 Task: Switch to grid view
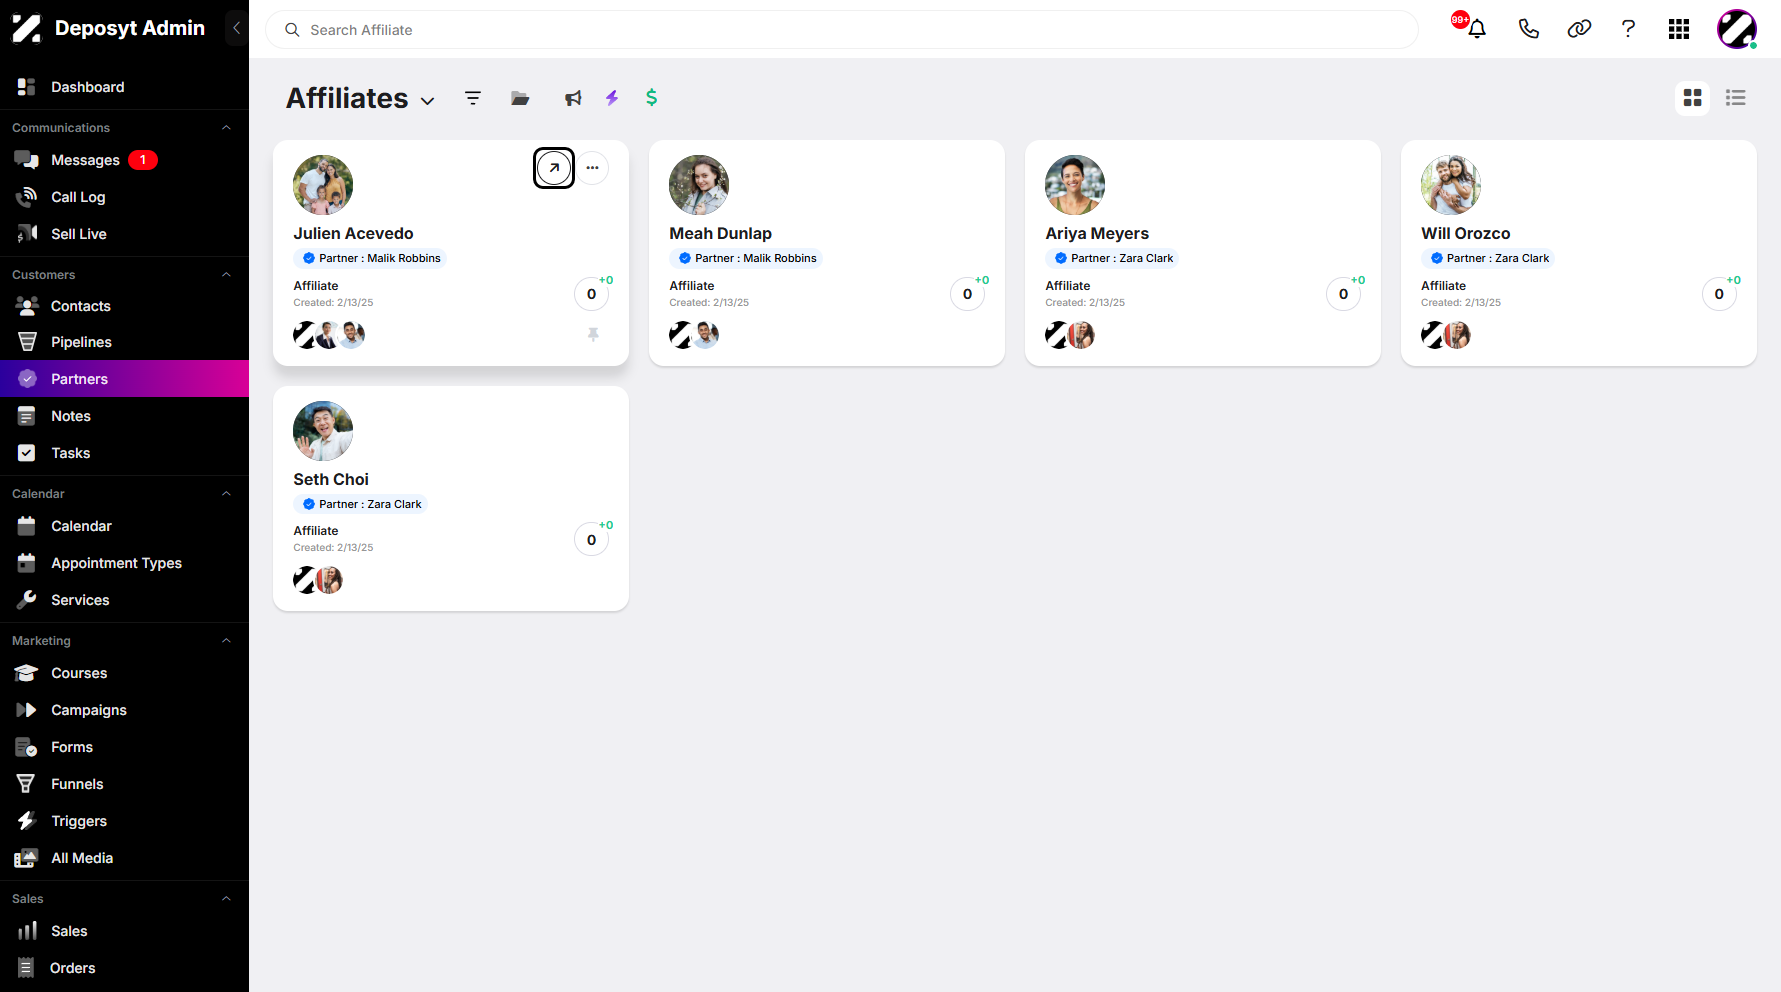click(x=1692, y=98)
